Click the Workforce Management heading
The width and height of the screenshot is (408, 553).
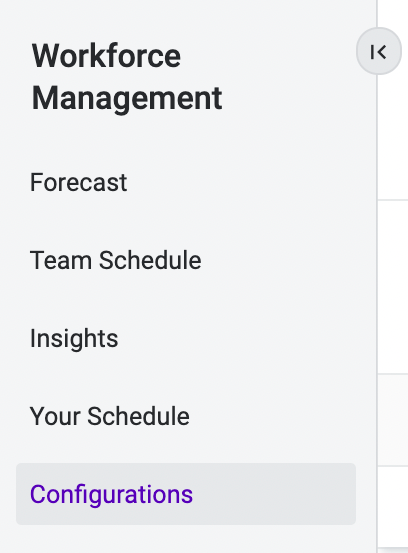coord(127,77)
